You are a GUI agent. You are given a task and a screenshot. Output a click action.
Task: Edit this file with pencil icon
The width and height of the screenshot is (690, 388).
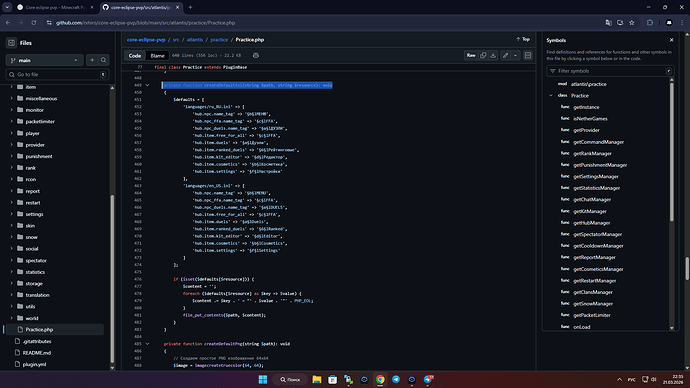point(505,55)
